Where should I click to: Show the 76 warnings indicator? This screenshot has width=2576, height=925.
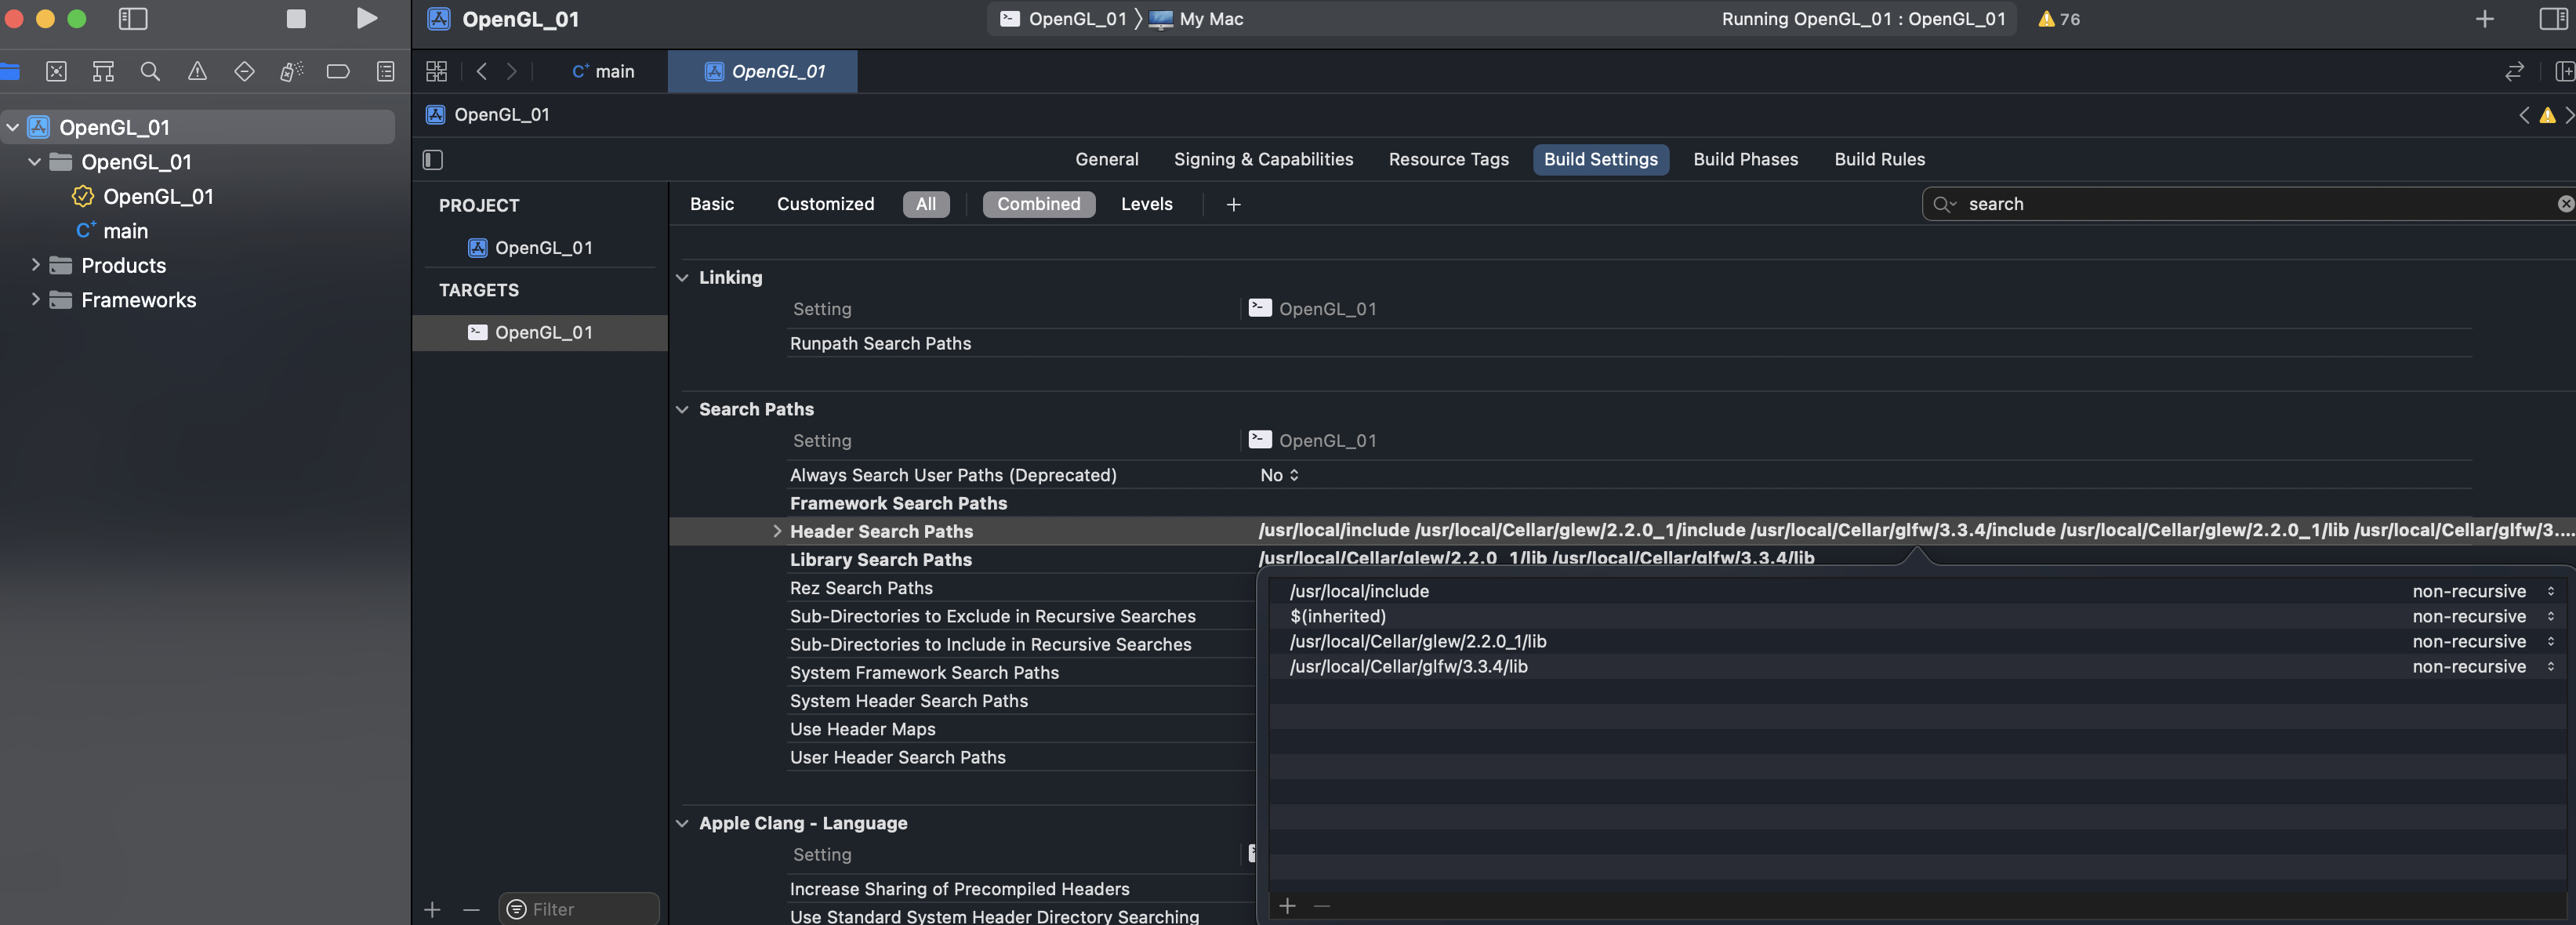click(2059, 19)
